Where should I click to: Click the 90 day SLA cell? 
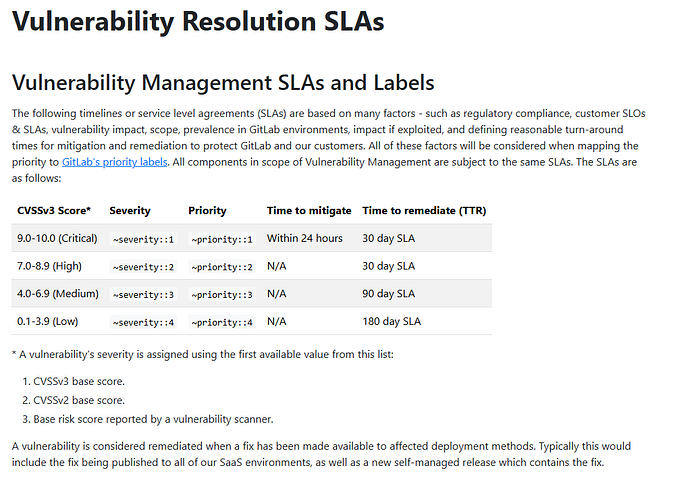[388, 294]
